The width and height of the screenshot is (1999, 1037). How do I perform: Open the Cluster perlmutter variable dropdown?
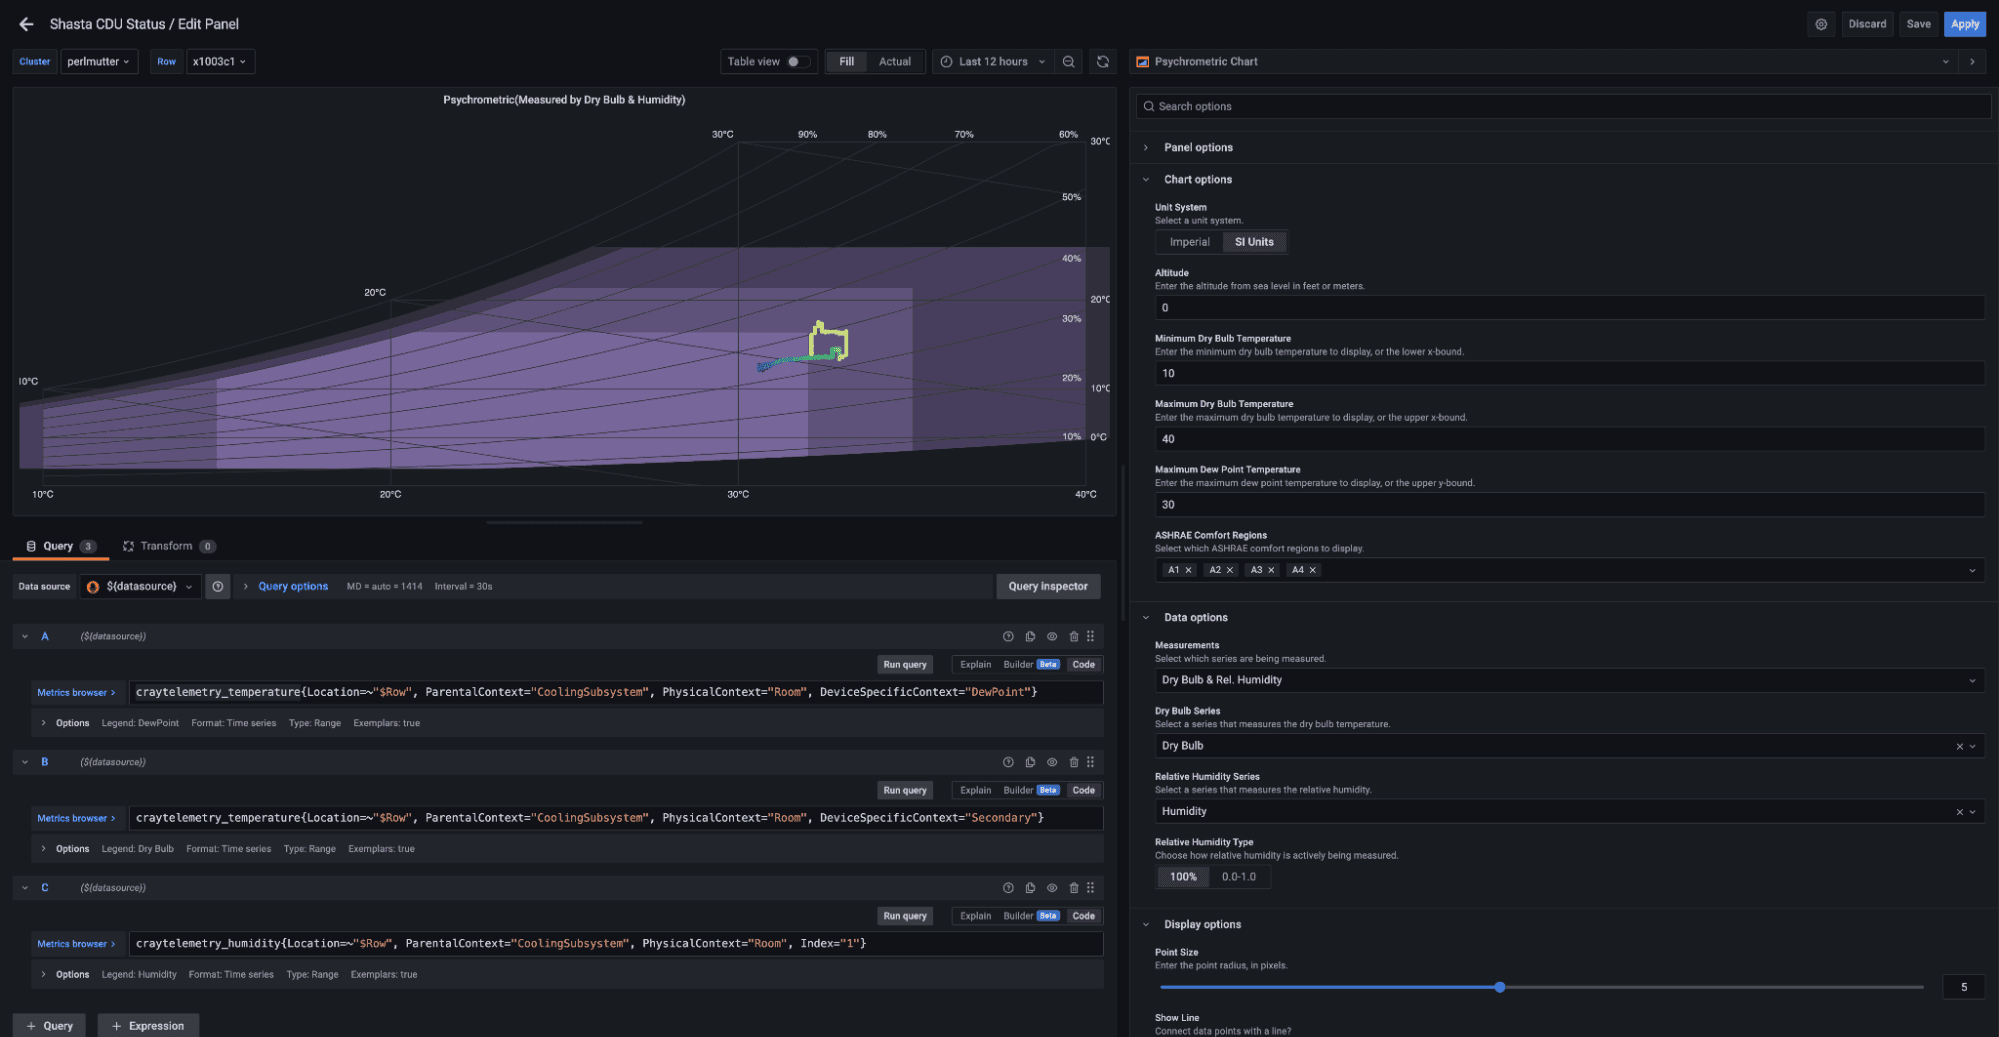point(99,61)
